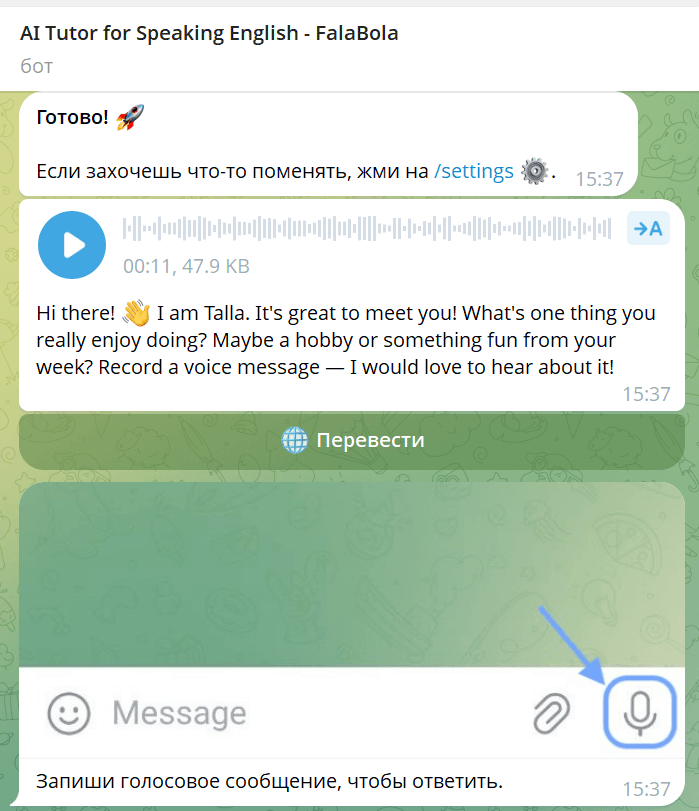Select the "Hi there! I am Talla" message text
Screen dimensions: 699x811
tap(346, 340)
